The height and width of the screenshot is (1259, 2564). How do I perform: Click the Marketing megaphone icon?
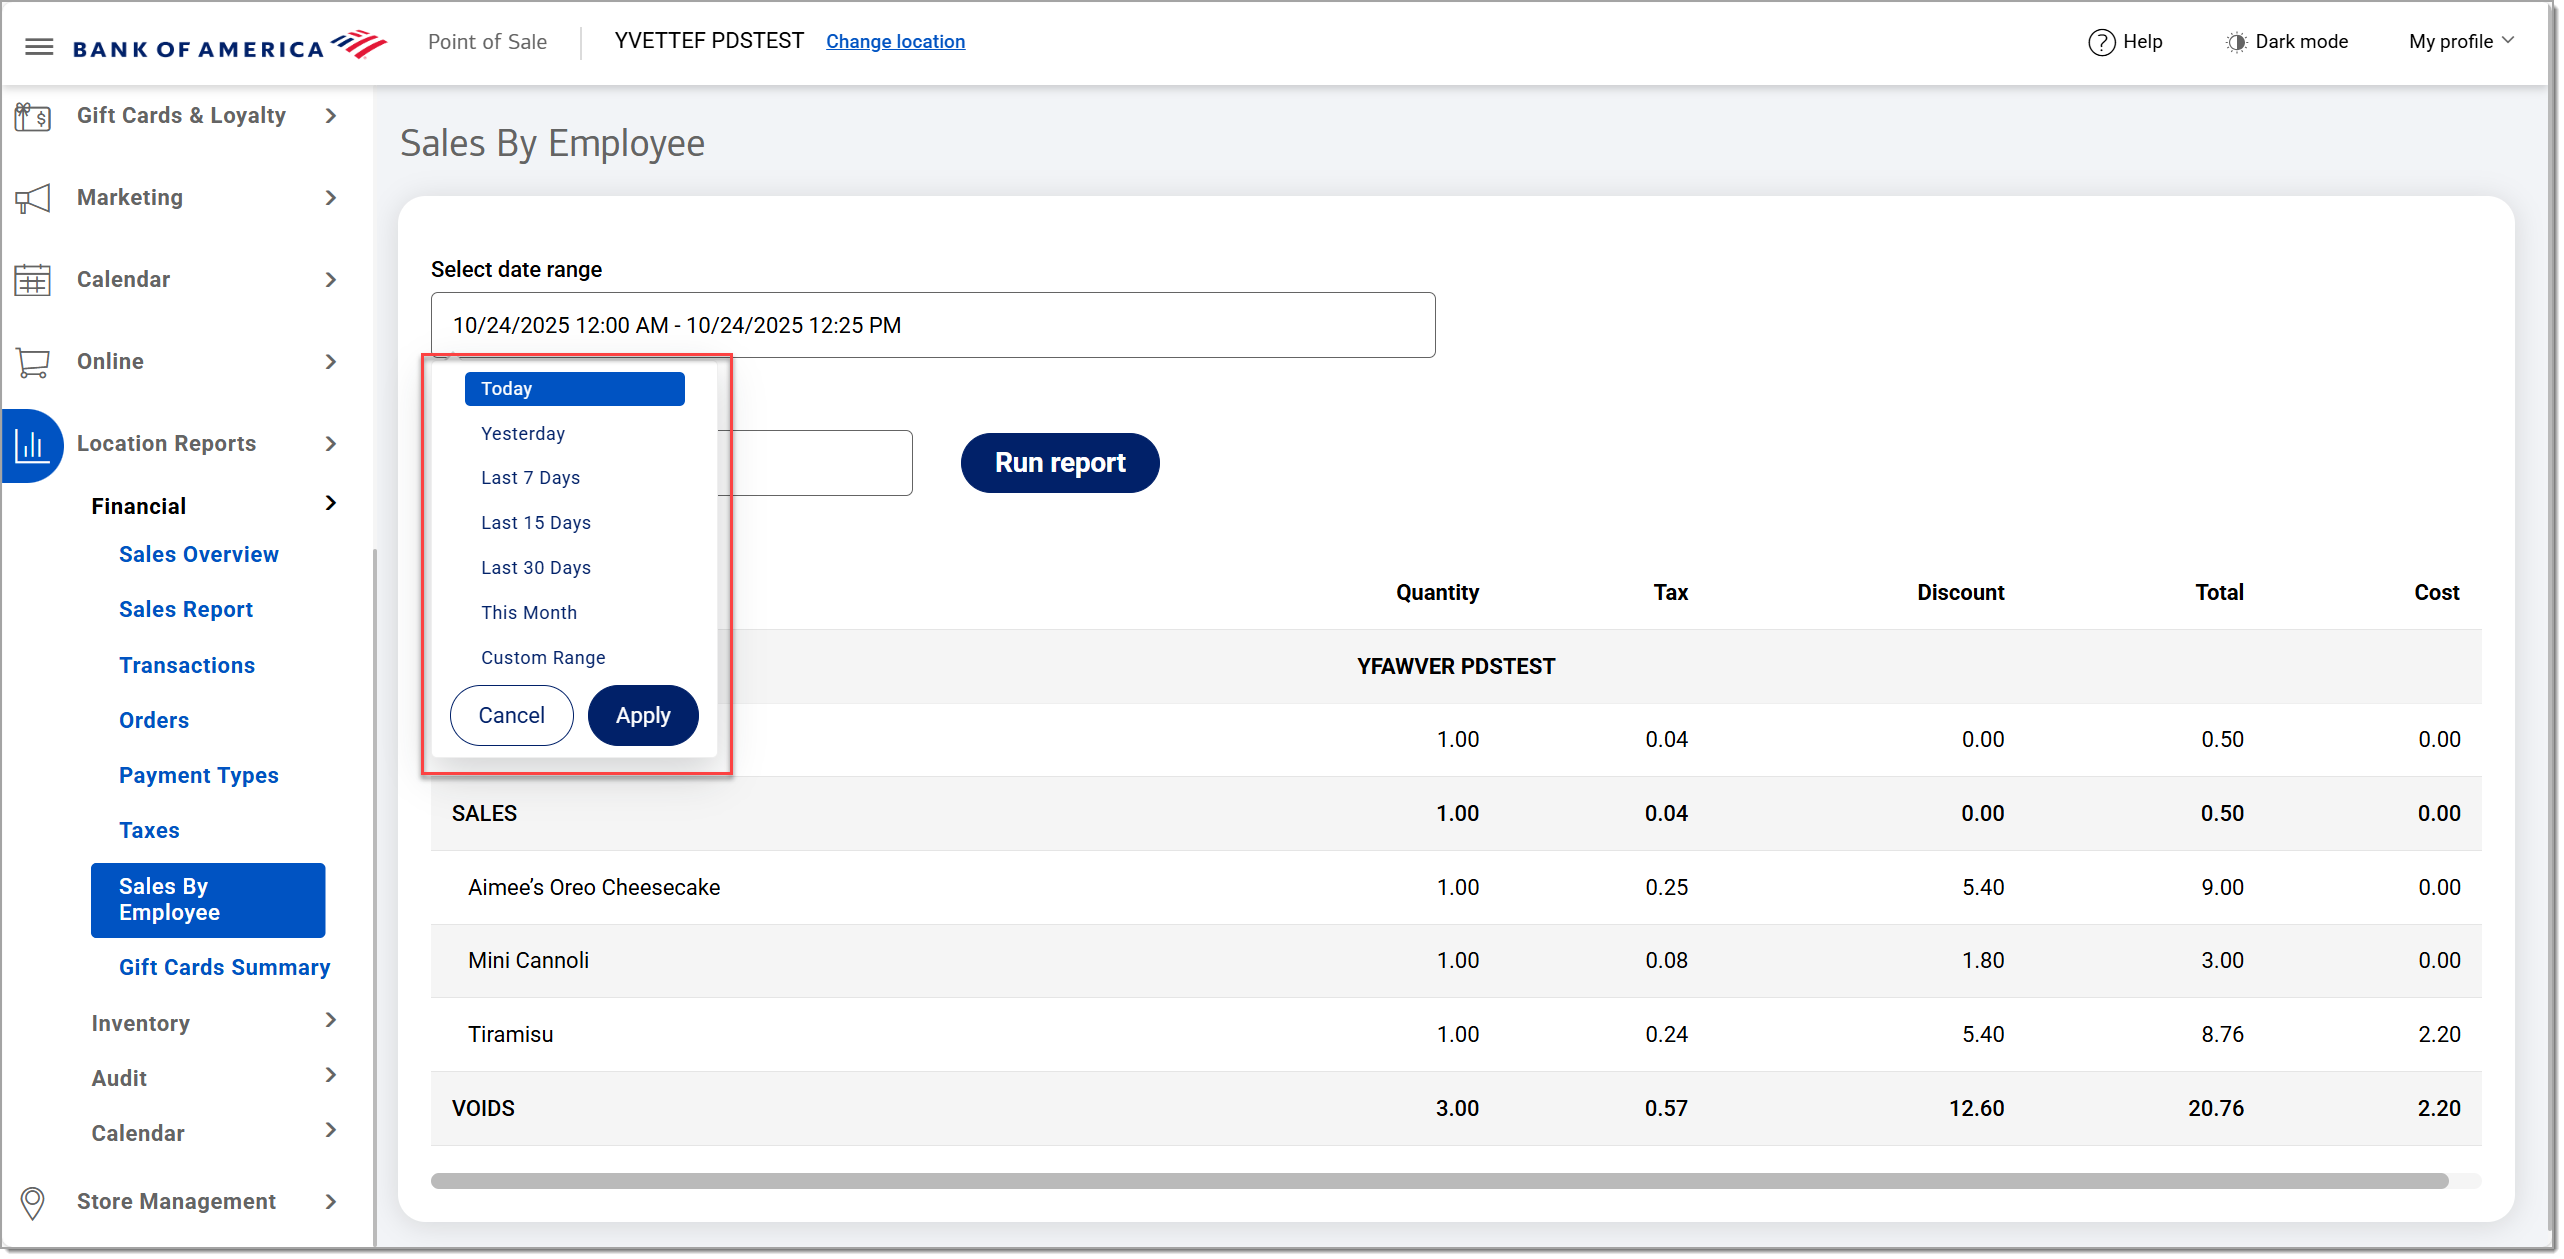pos(33,198)
